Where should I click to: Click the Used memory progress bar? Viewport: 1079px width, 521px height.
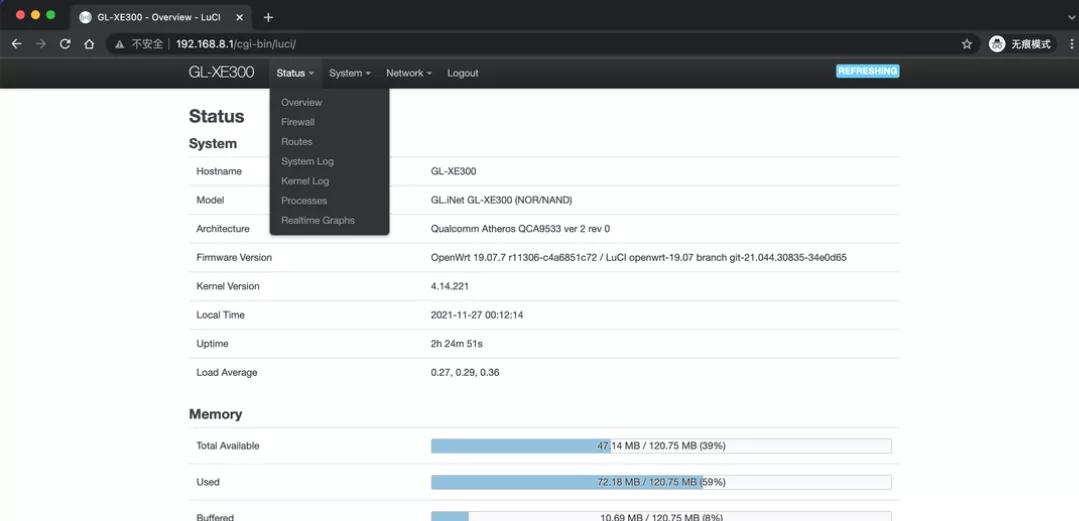coord(660,482)
